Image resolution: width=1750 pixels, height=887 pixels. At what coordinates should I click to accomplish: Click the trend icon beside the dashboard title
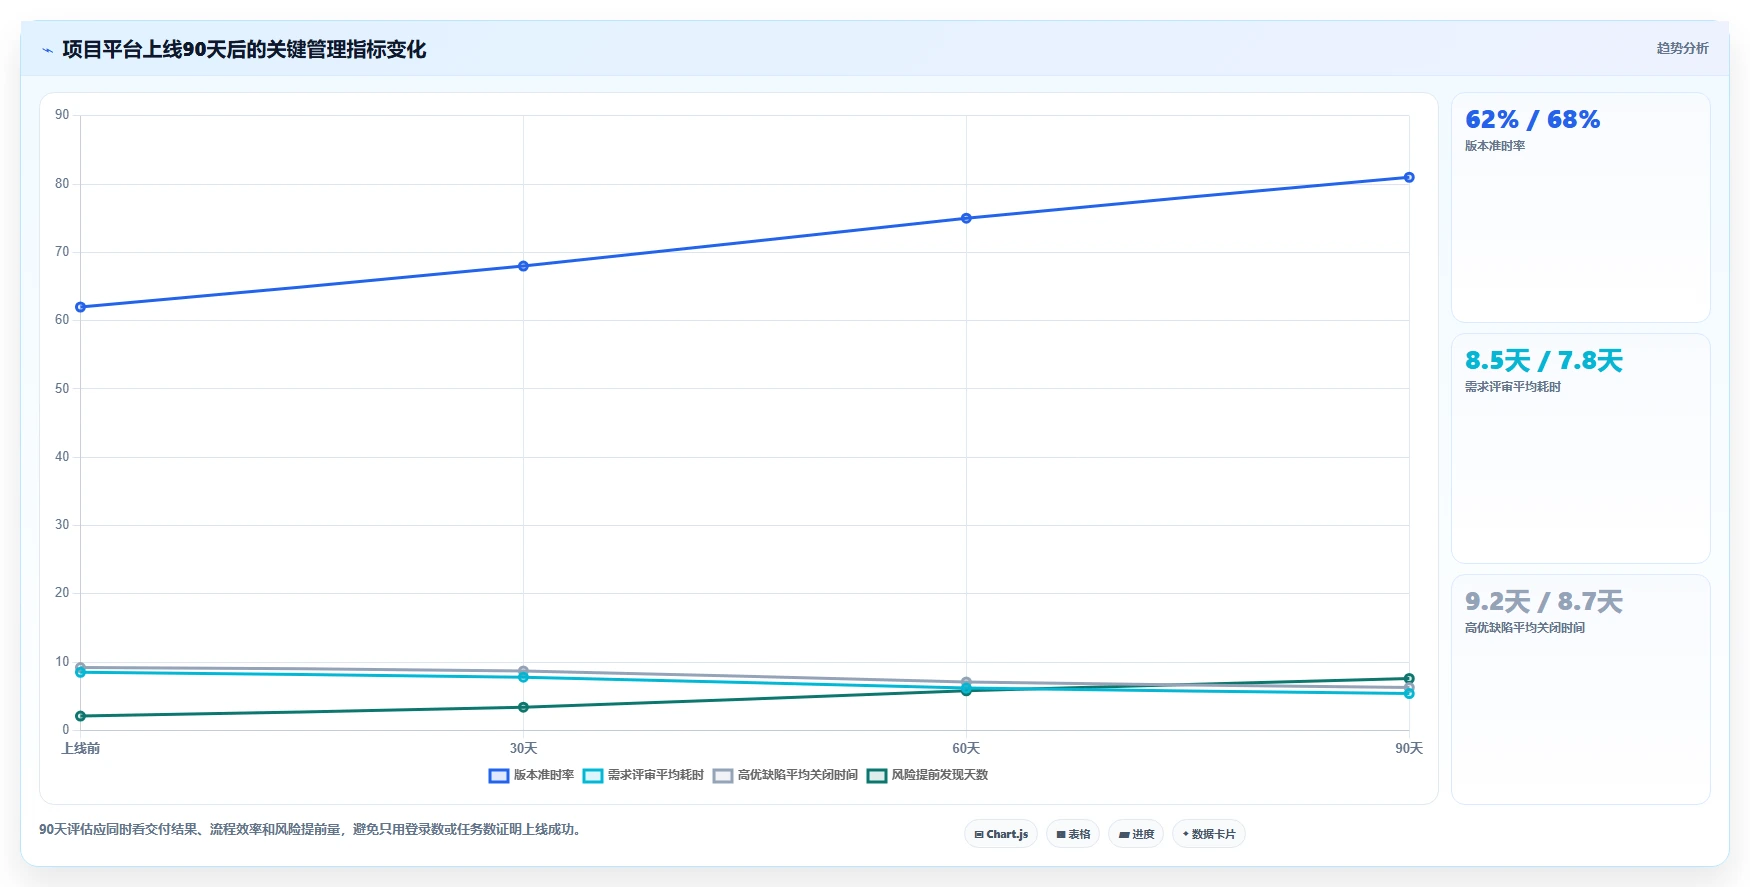tap(47, 50)
